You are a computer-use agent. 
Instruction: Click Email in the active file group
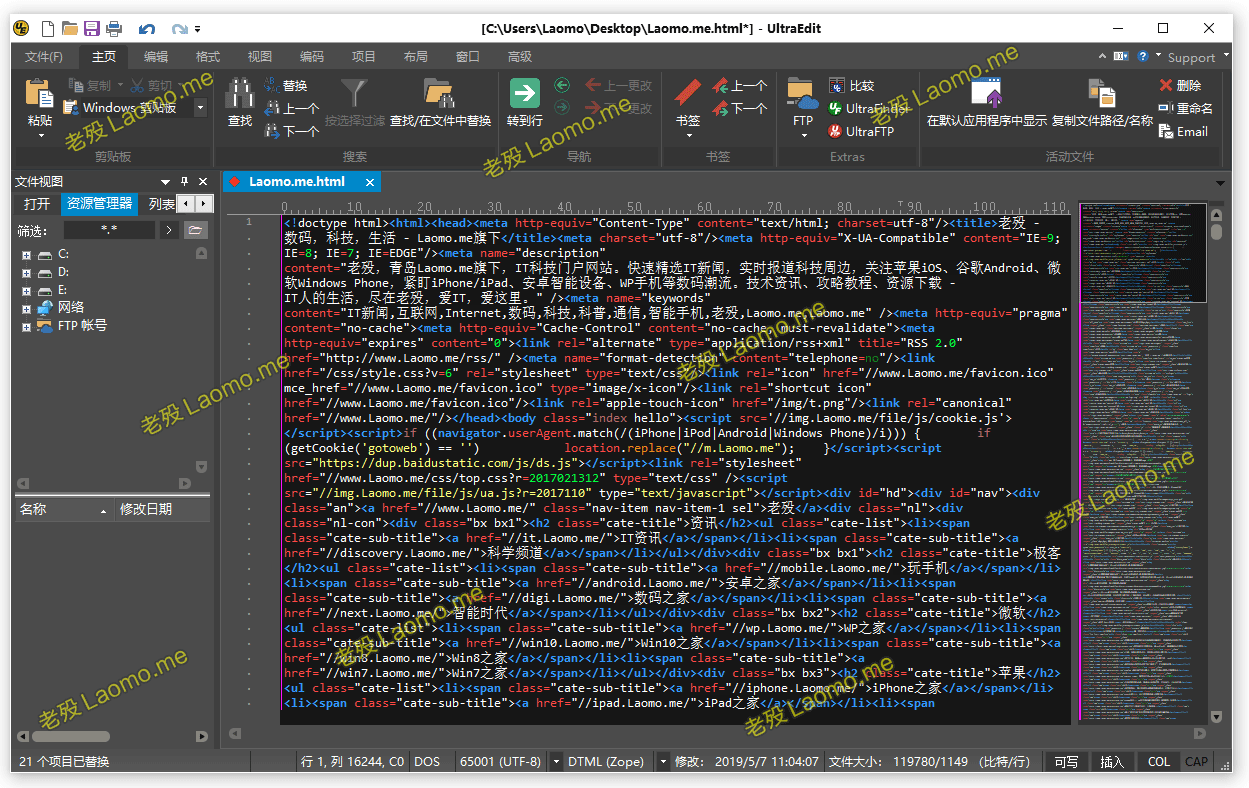click(x=1183, y=131)
